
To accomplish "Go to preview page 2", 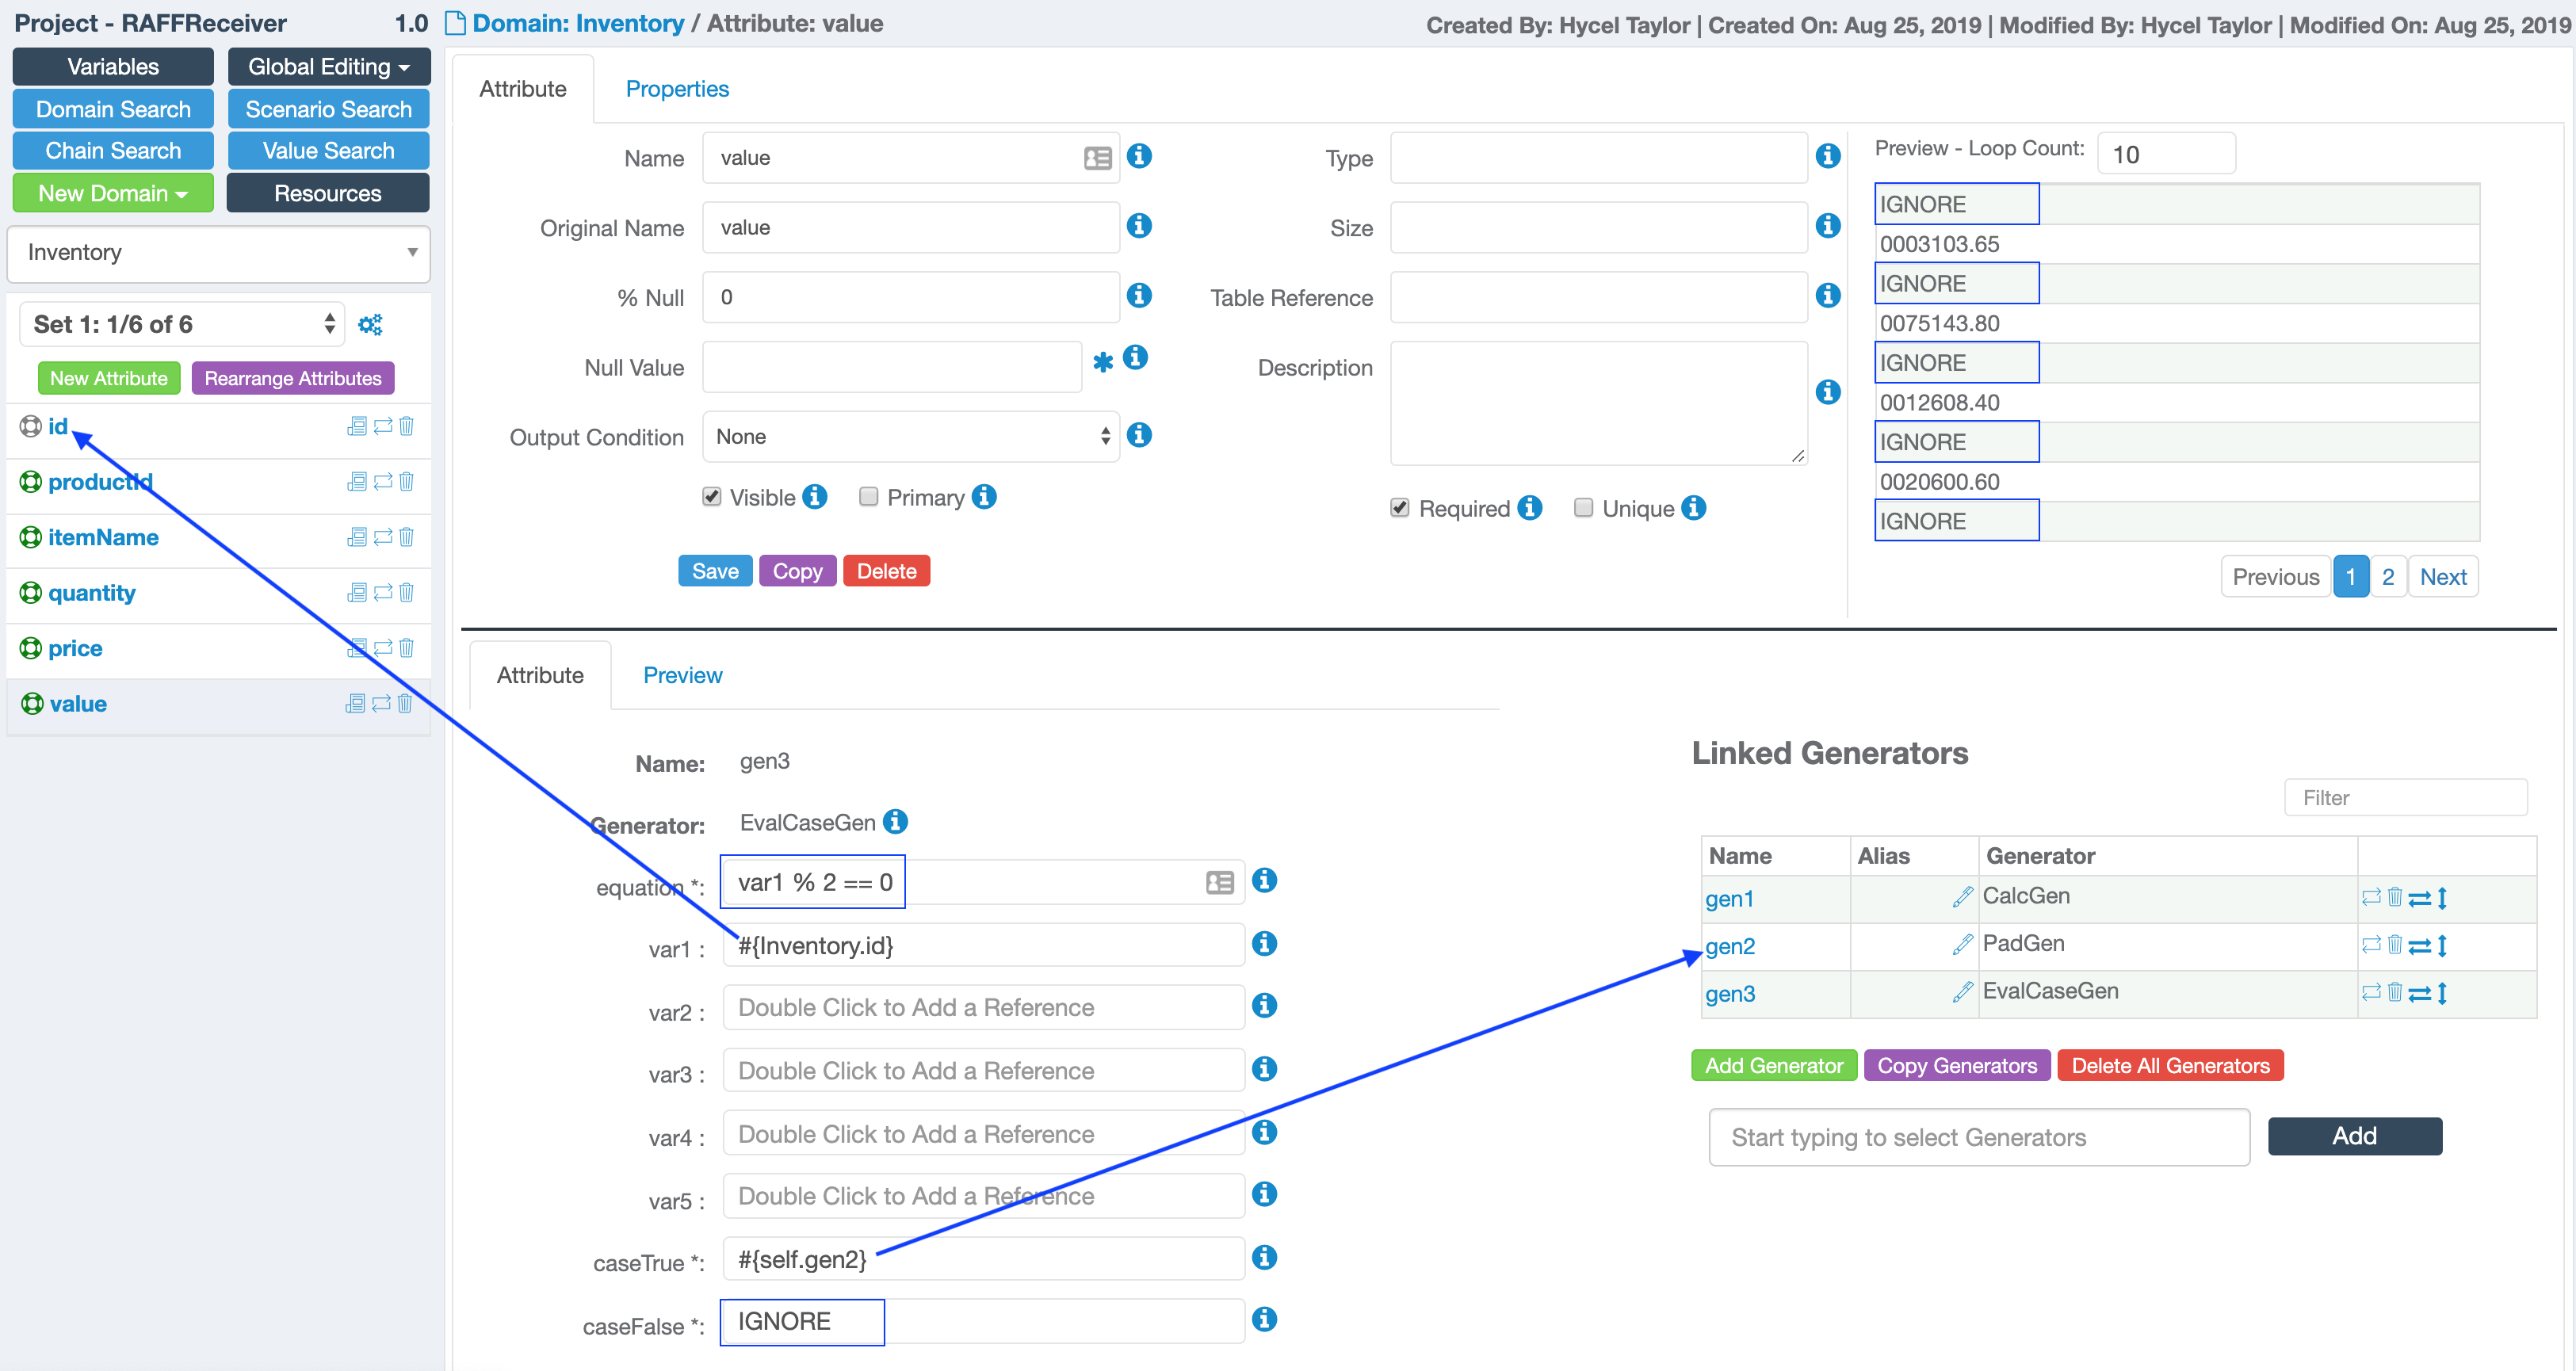I will pyautogui.click(x=2387, y=577).
